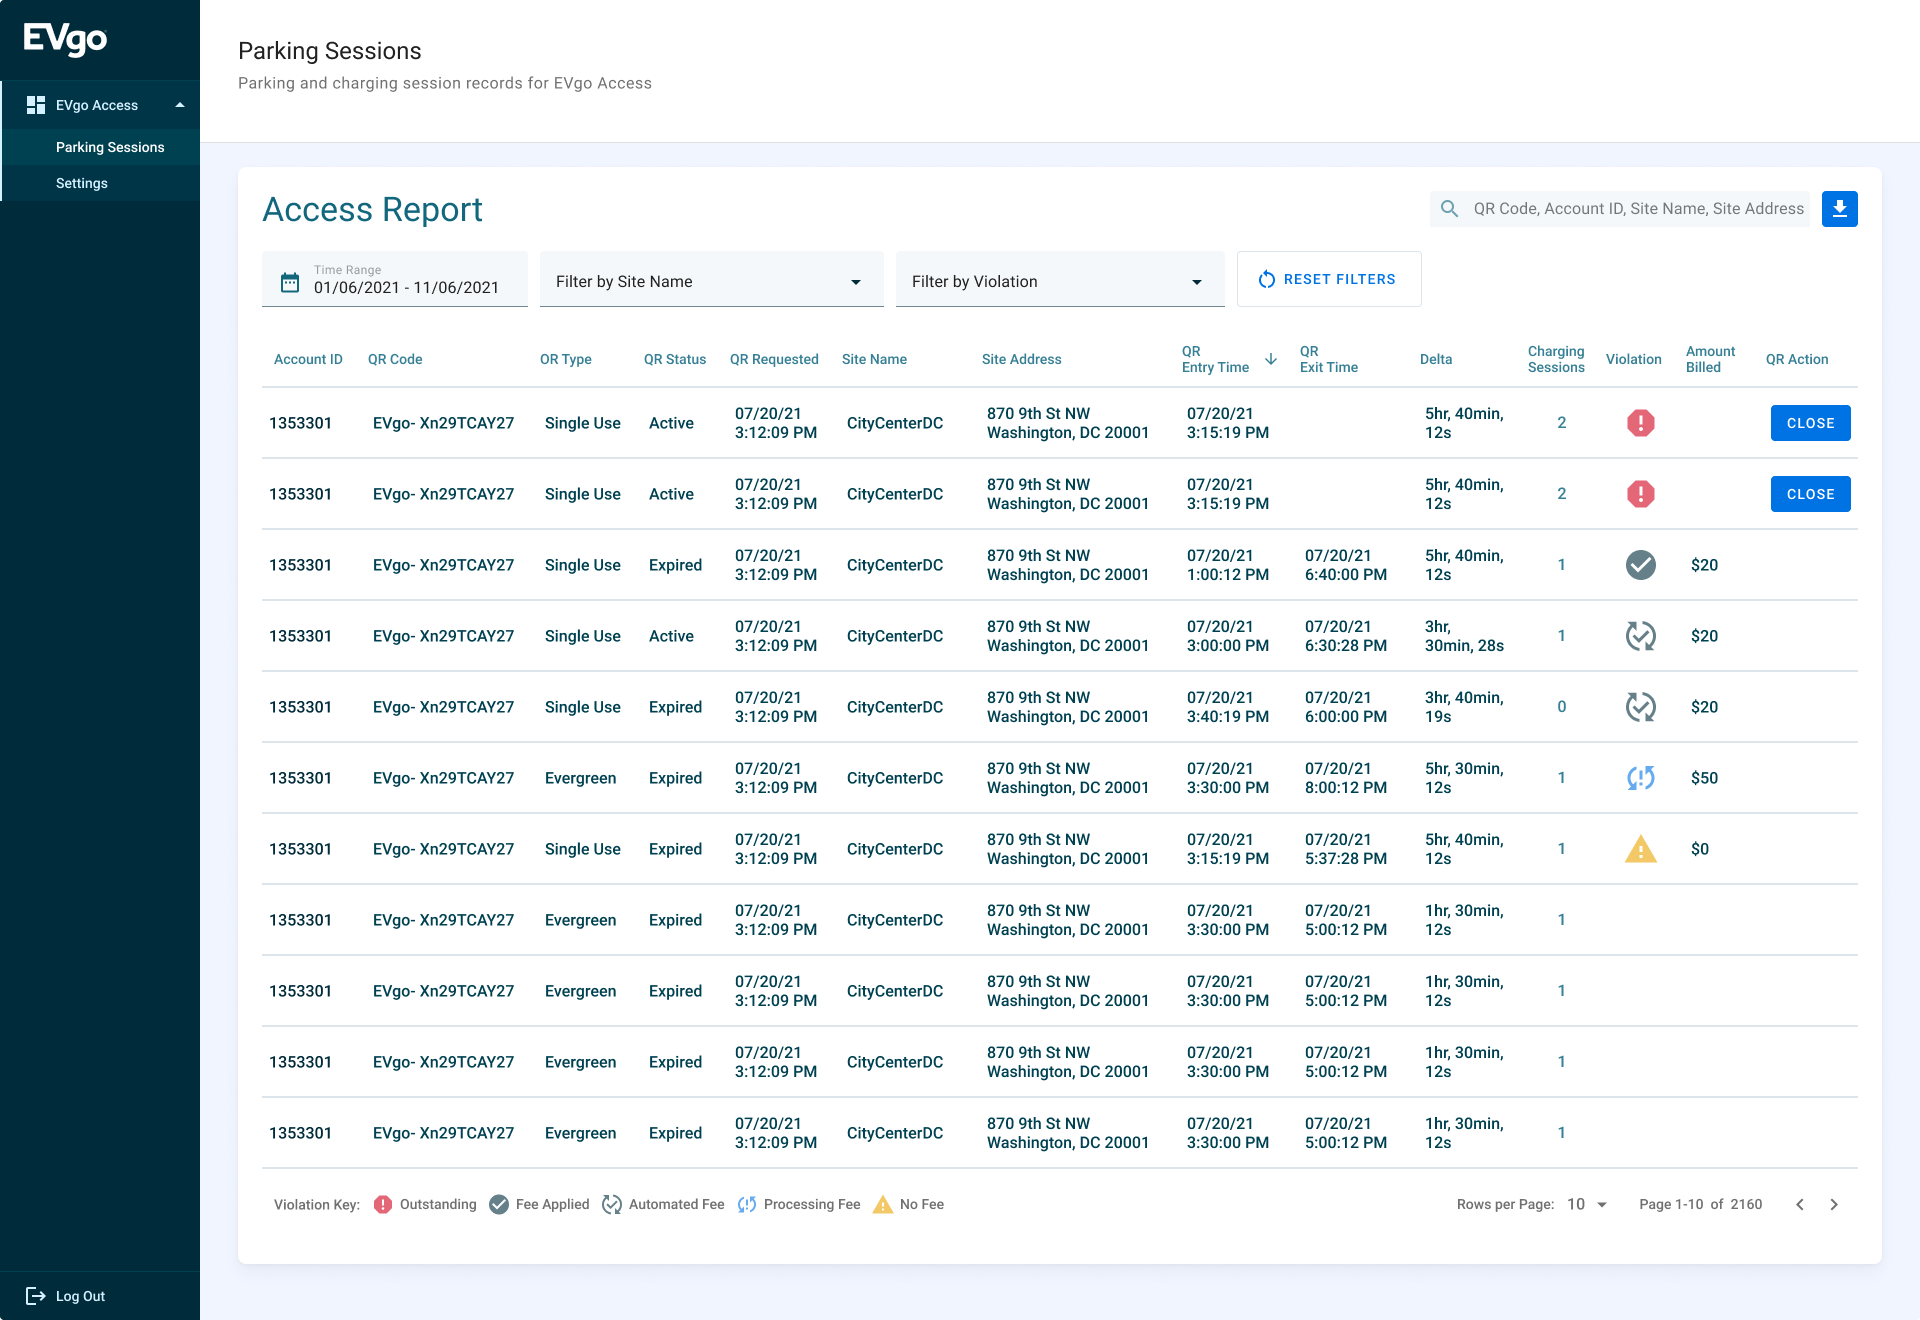Click the Automated Fee icon on 3:00:00 PM row

(1640, 636)
